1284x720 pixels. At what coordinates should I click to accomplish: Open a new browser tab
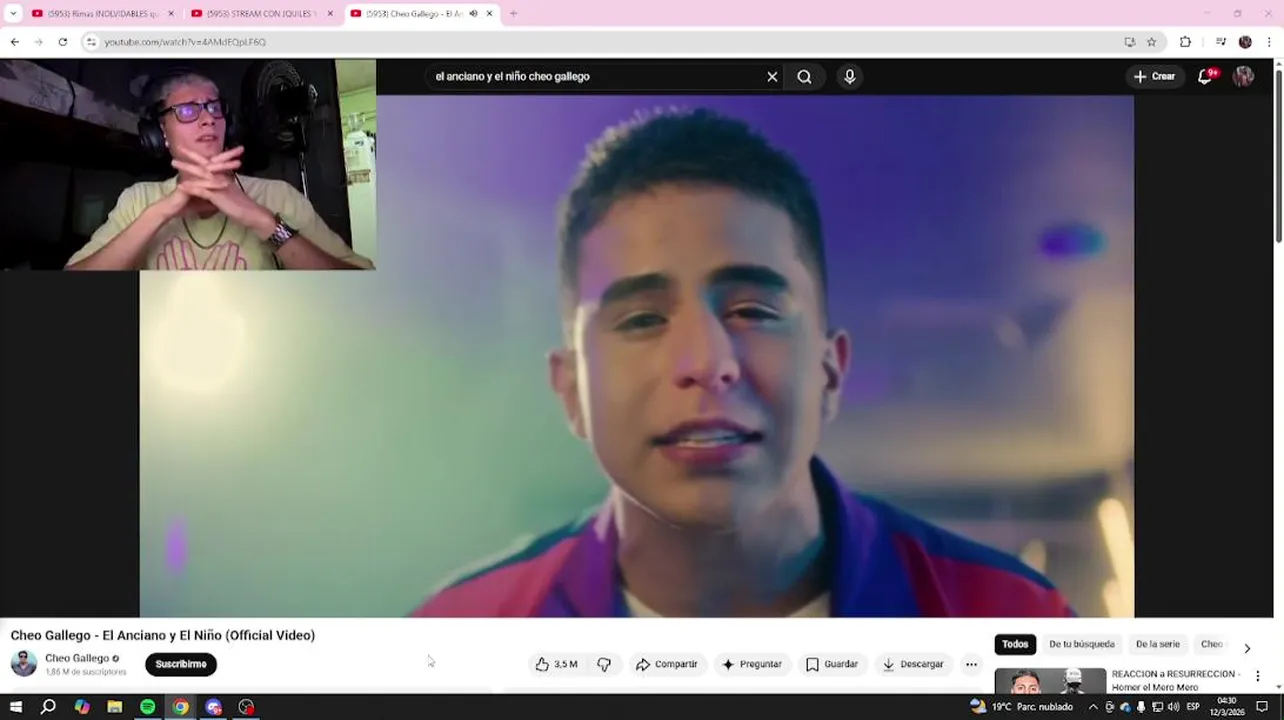(x=514, y=14)
